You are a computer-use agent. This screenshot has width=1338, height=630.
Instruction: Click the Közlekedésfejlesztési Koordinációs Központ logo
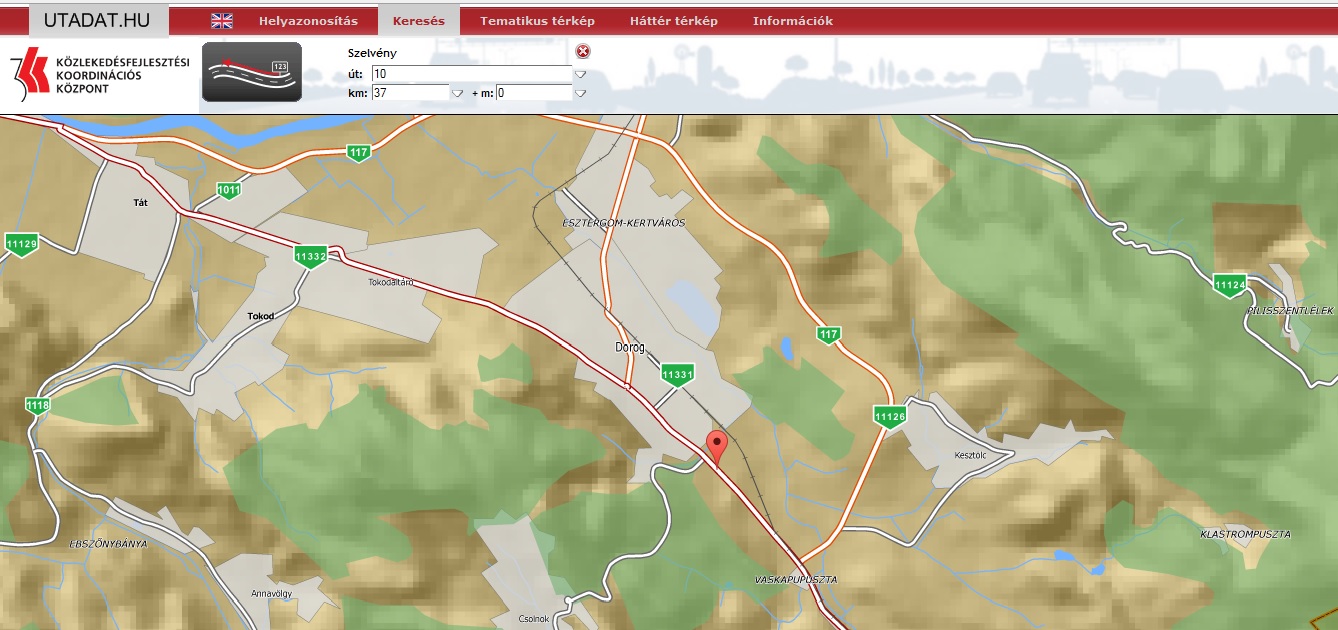[100, 75]
